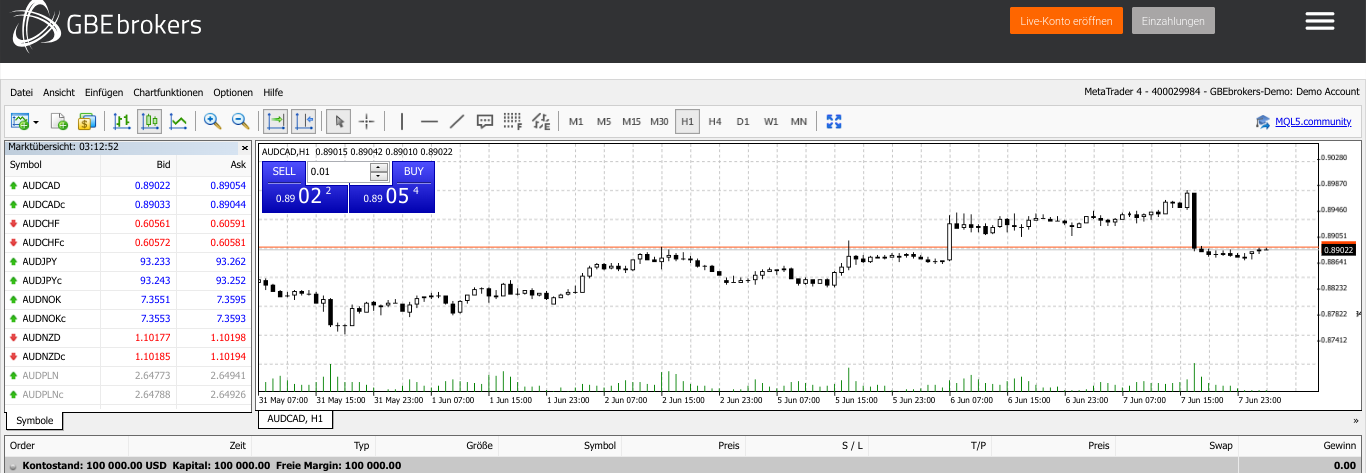
Task: Select AUDPLN row in market watch
Action: pyautogui.click(x=128, y=375)
